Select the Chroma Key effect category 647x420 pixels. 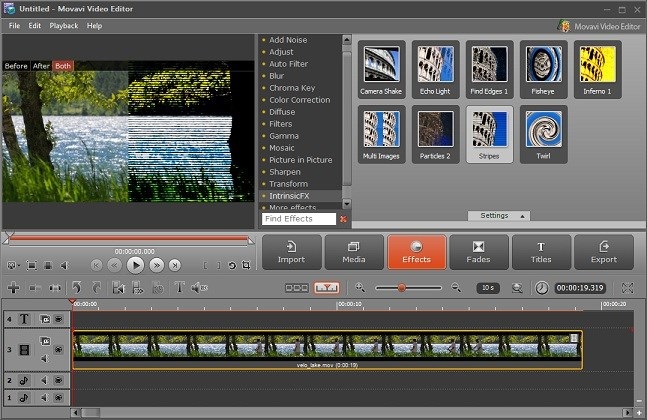coord(292,88)
